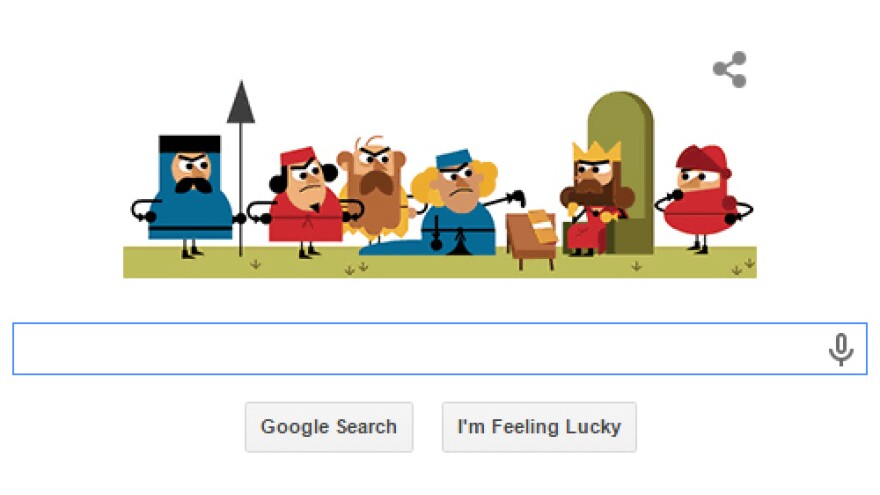
Task: Click the blue cap on the blond man
Action: (x=453, y=158)
